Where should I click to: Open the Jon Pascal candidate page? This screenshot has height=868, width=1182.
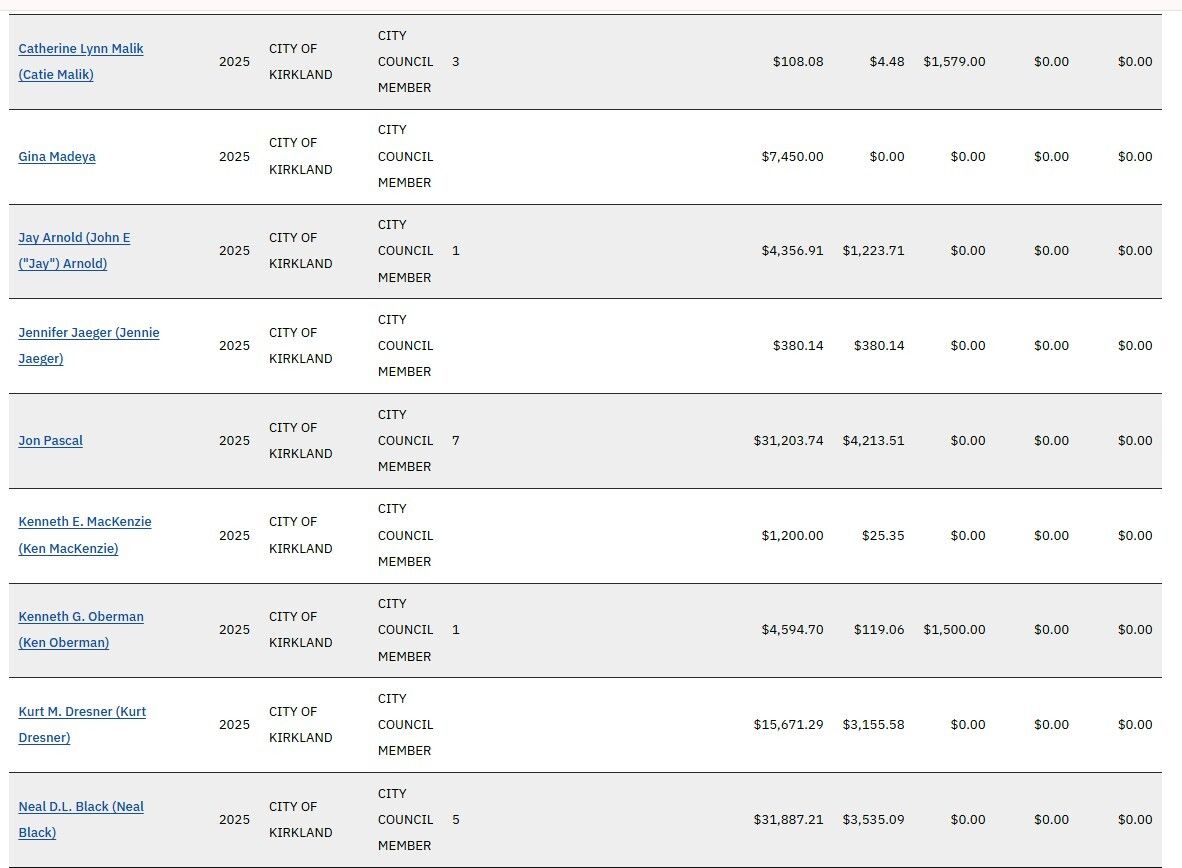tap(51, 440)
